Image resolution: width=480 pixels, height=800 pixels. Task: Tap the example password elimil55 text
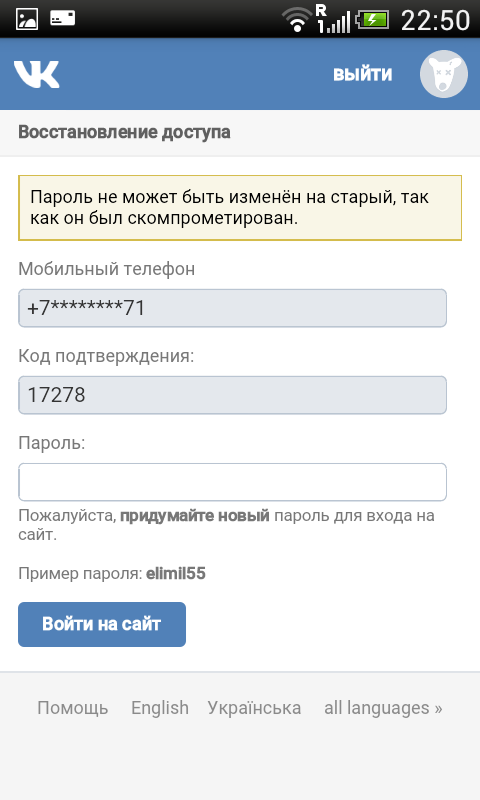pyautogui.click(x=175, y=573)
